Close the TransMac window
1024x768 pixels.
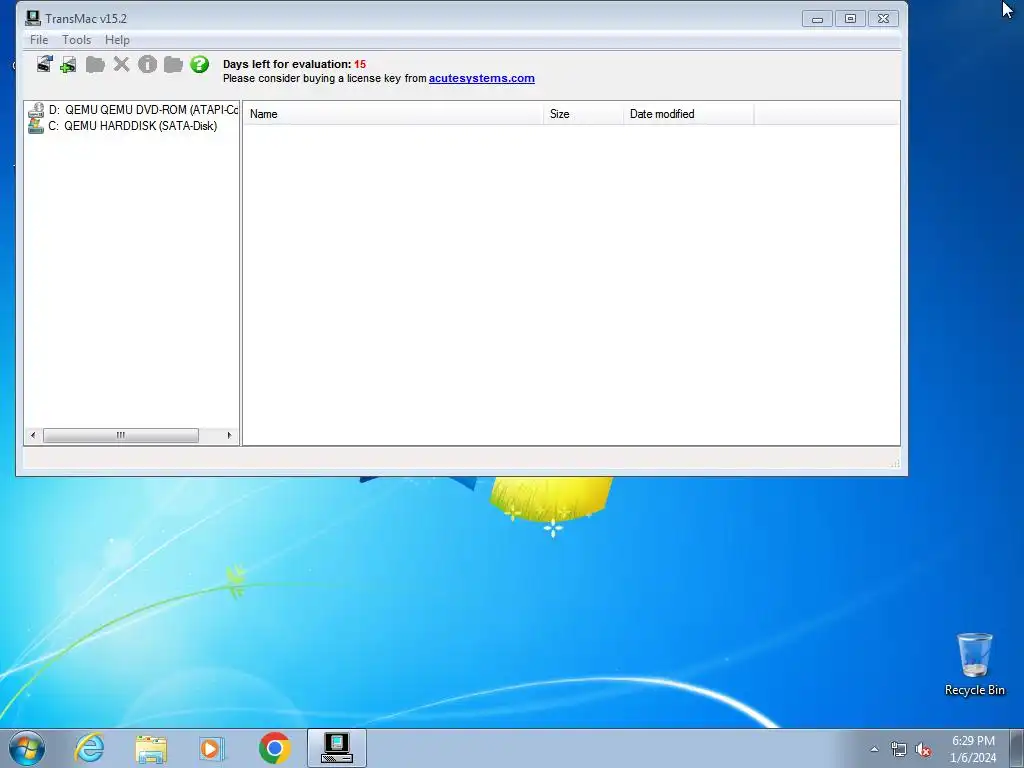pyautogui.click(x=884, y=19)
